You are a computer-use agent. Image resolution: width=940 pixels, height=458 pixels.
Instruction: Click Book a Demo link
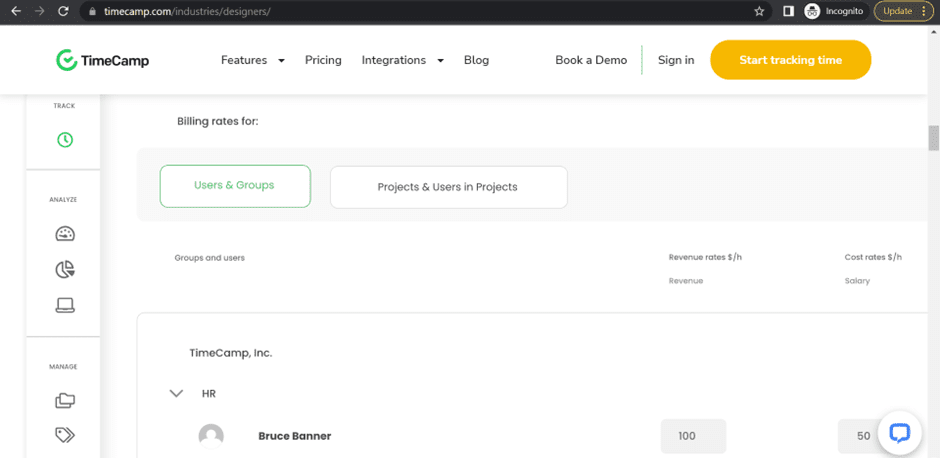[x=591, y=60]
